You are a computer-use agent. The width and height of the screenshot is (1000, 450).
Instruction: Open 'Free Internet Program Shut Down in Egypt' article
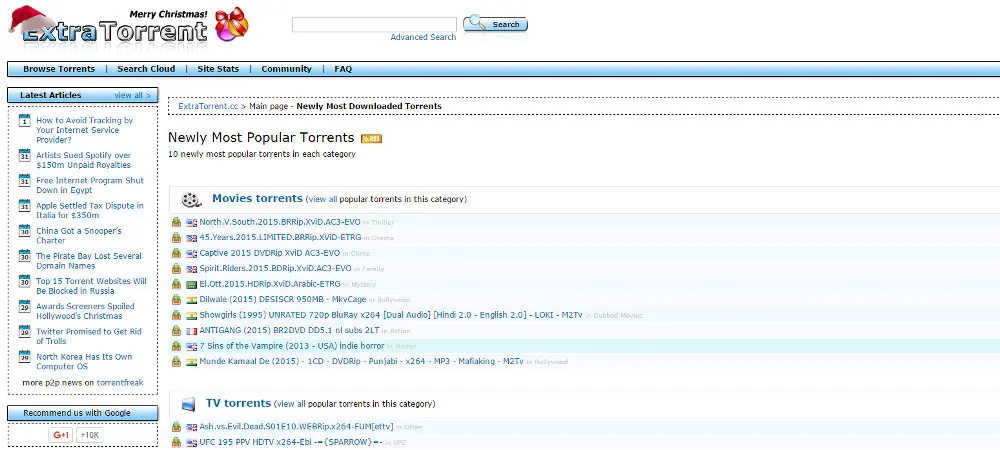pyautogui.click(x=90, y=185)
